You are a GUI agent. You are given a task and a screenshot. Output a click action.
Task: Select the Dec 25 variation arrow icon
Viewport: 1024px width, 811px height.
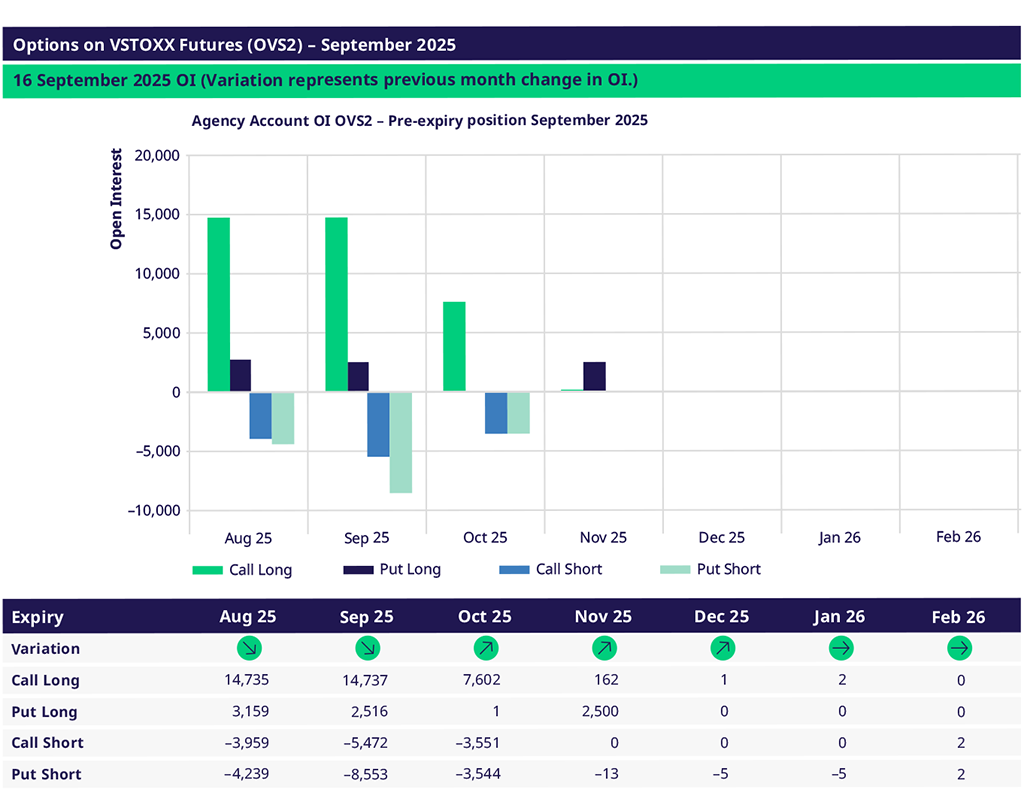click(723, 648)
